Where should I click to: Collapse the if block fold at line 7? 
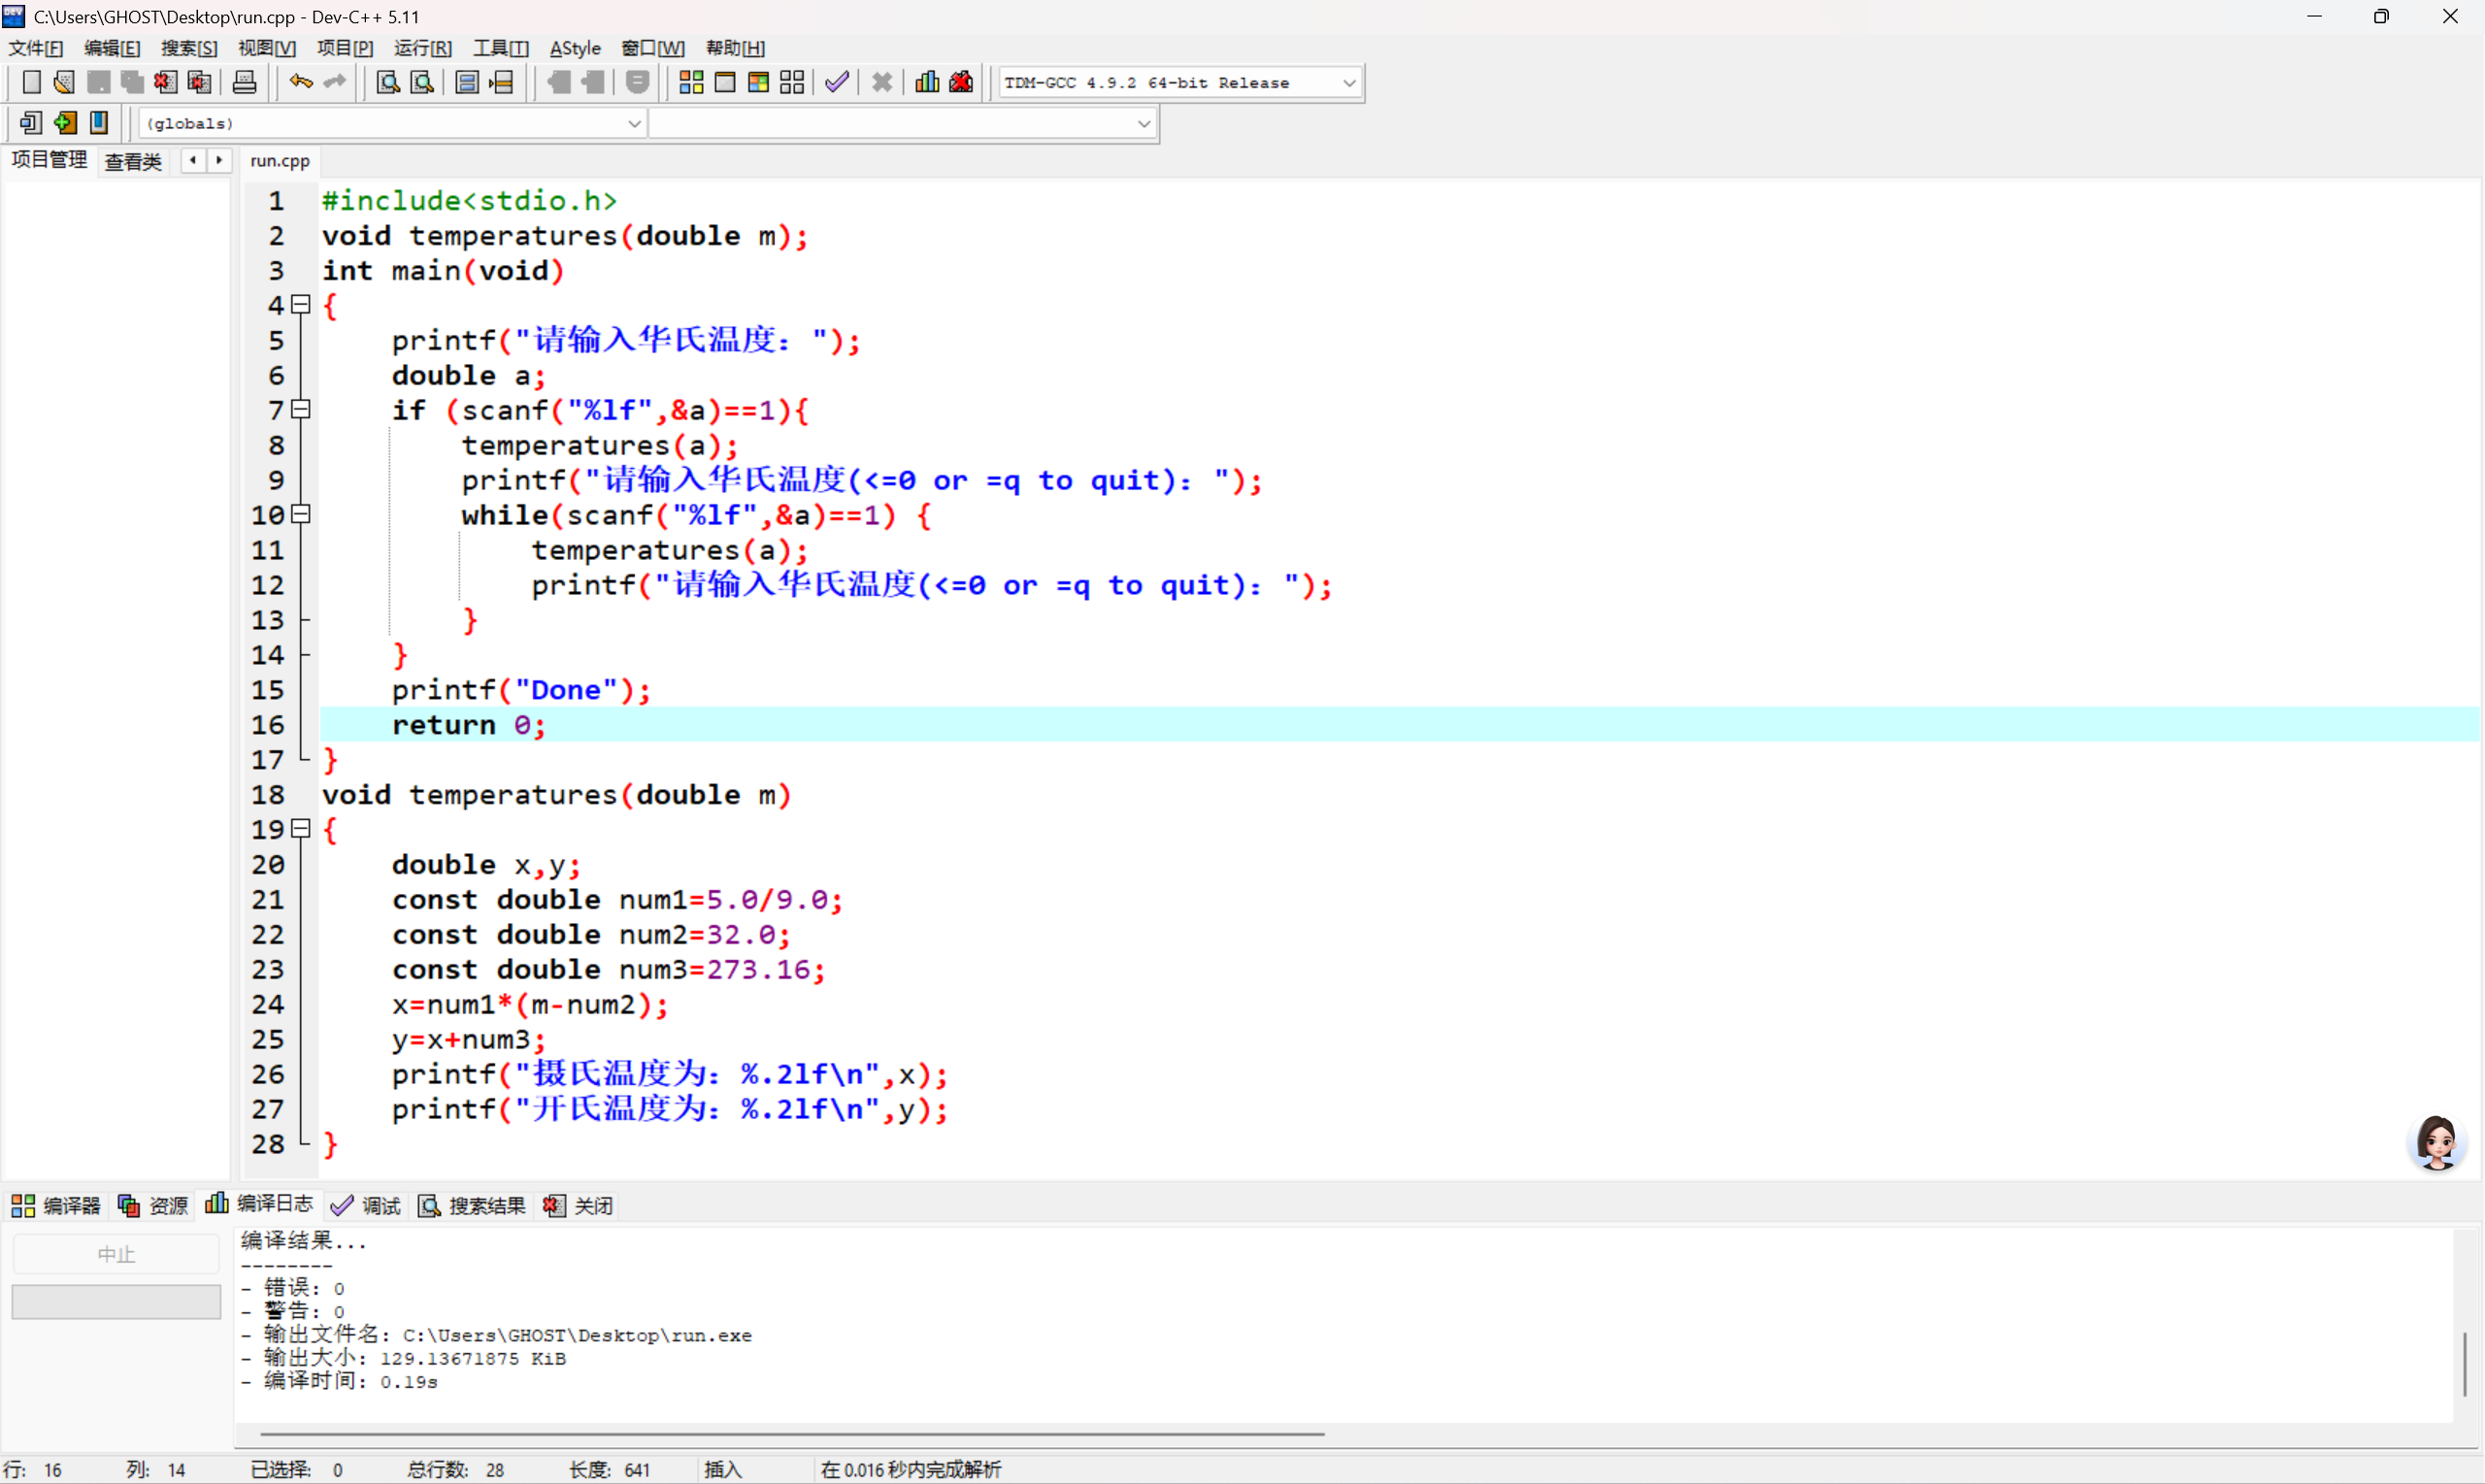(x=300, y=409)
